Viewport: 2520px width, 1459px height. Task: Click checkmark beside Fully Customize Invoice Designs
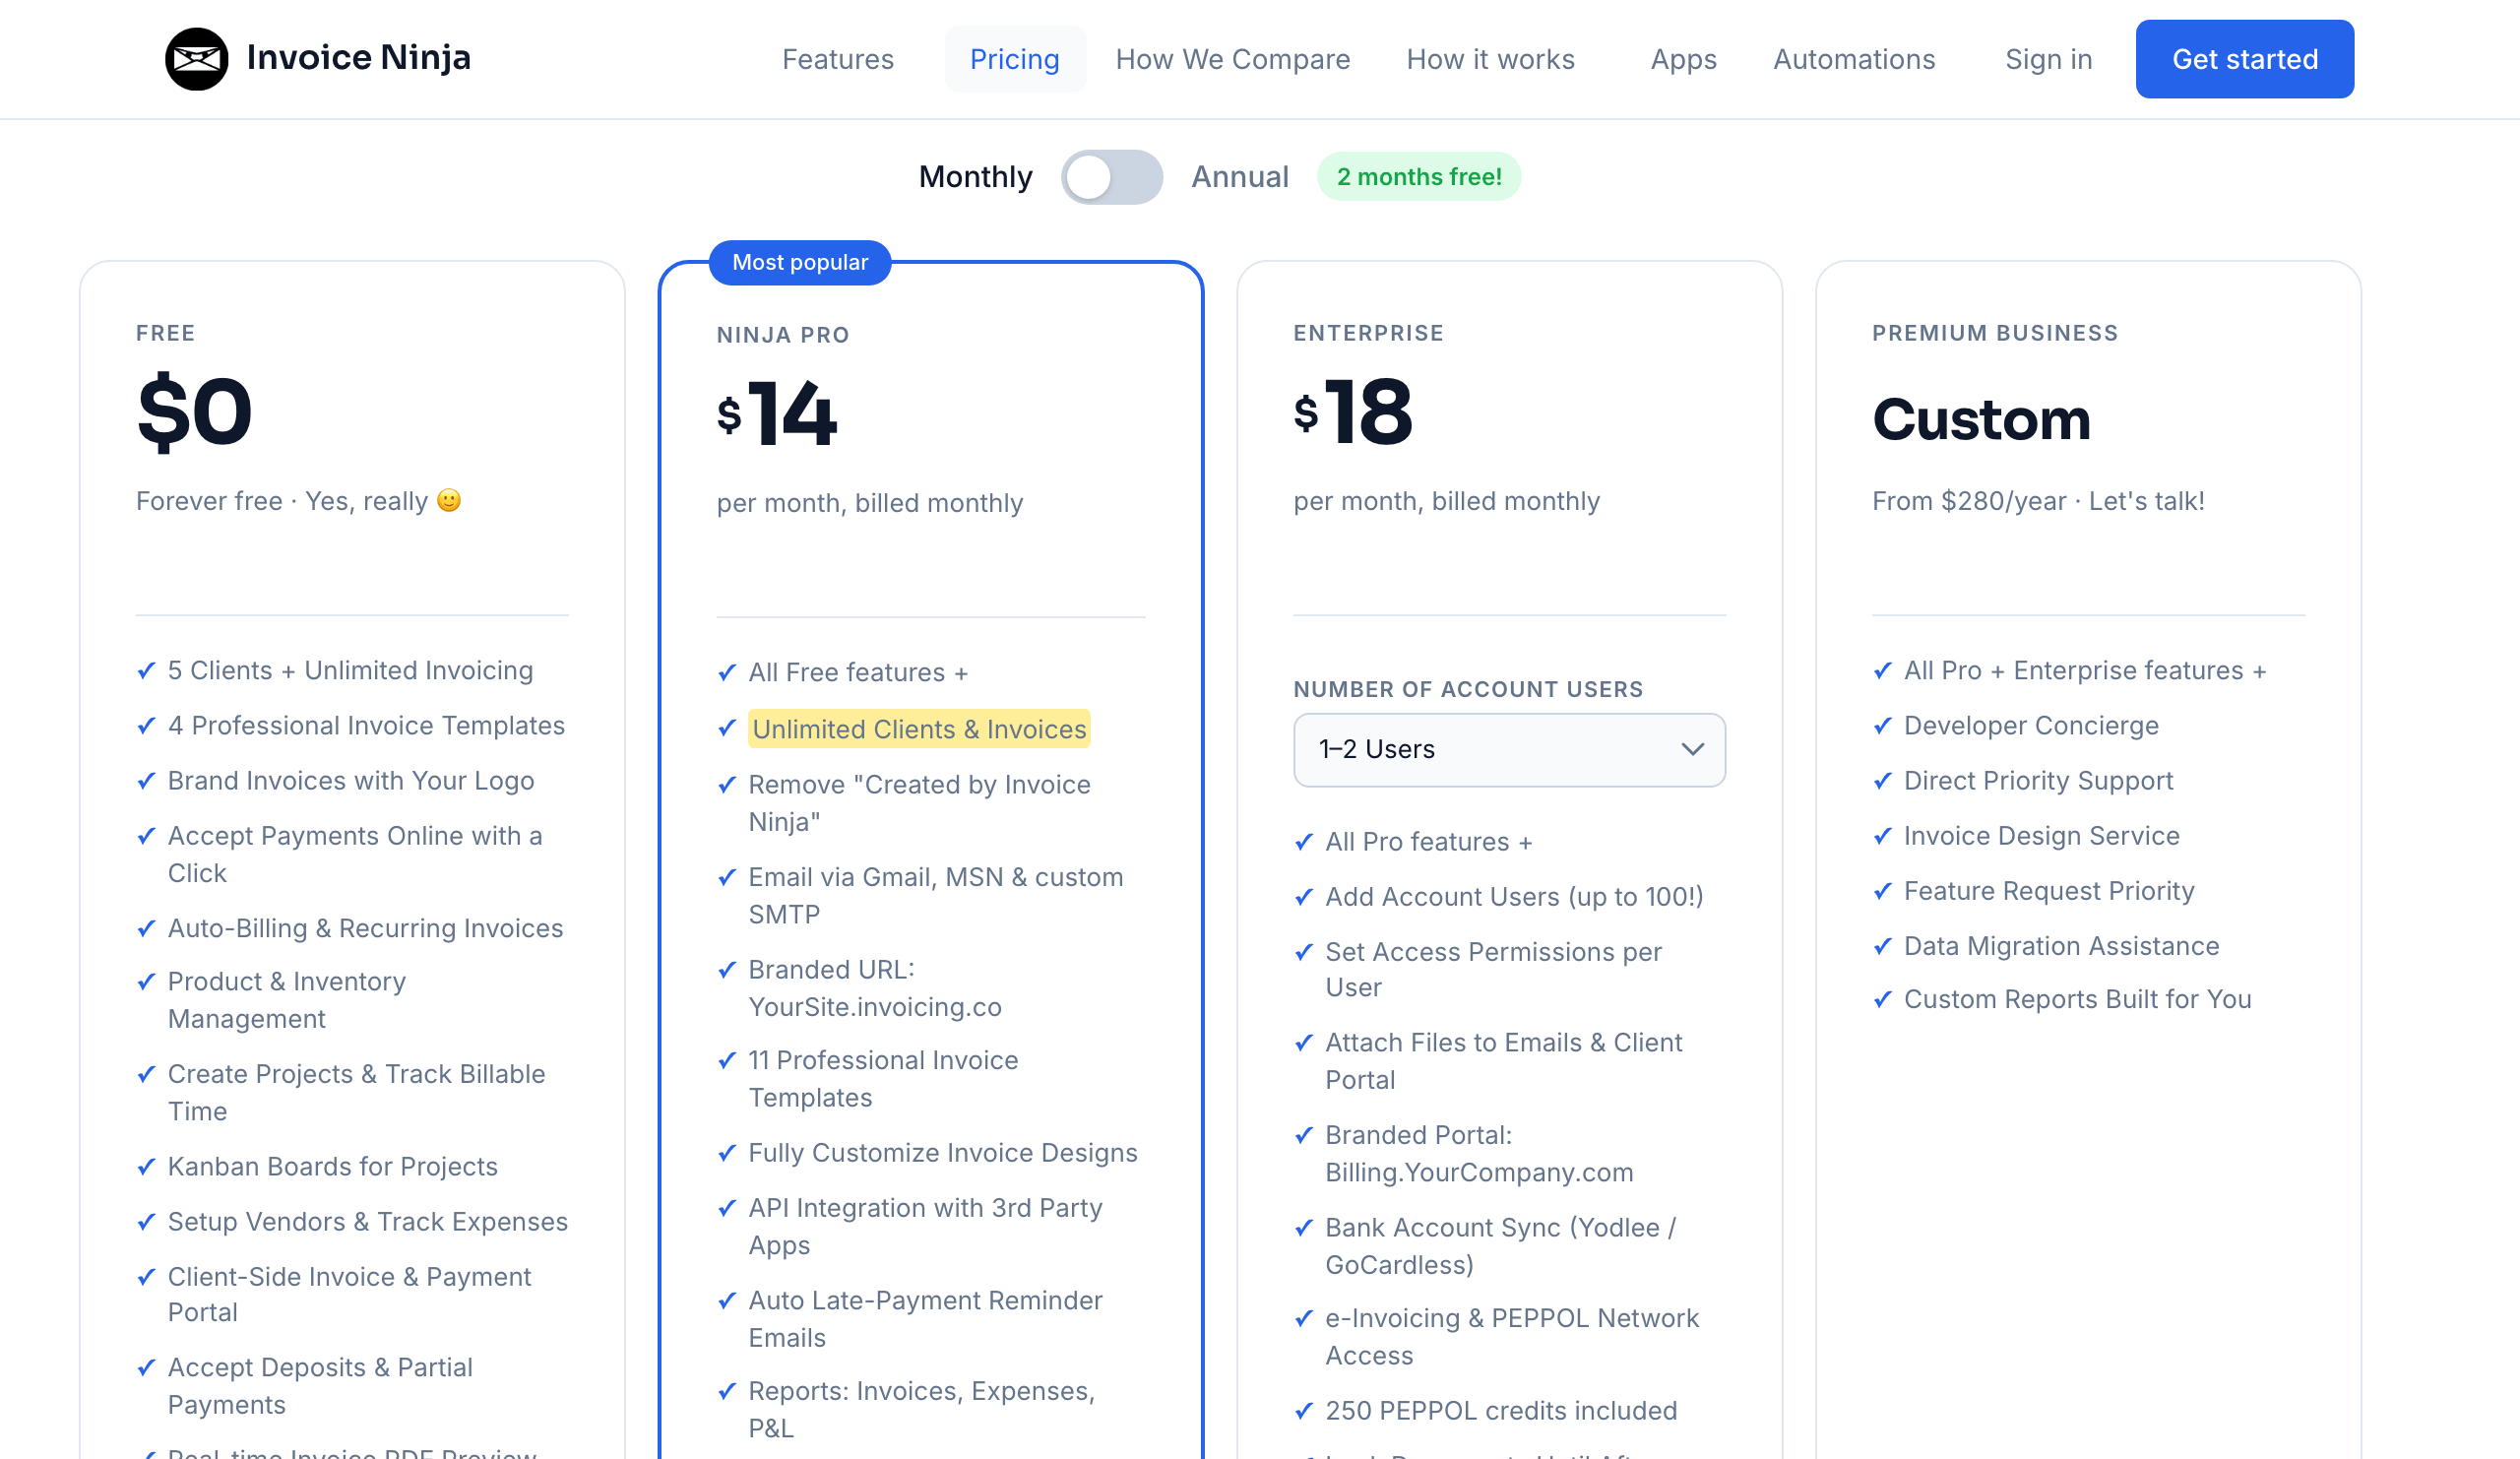pyautogui.click(x=727, y=1154)
